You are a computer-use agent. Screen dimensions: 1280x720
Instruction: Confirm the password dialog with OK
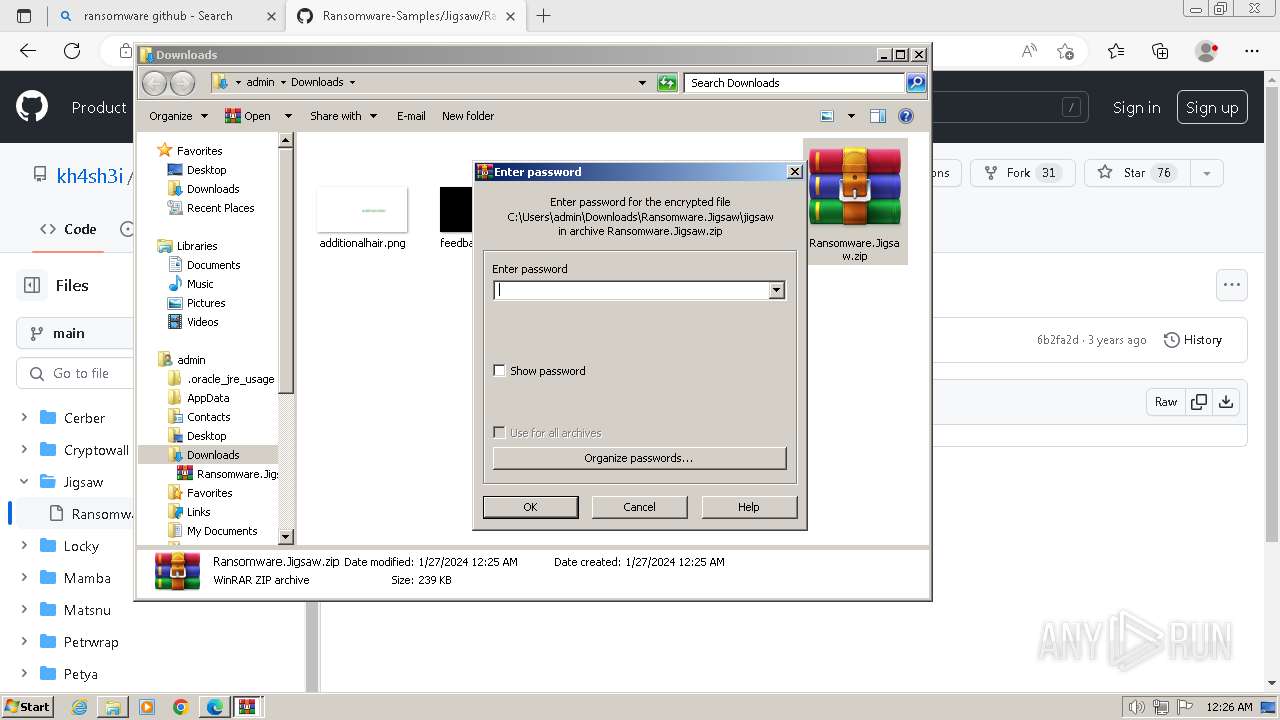[x=530, y=507]
